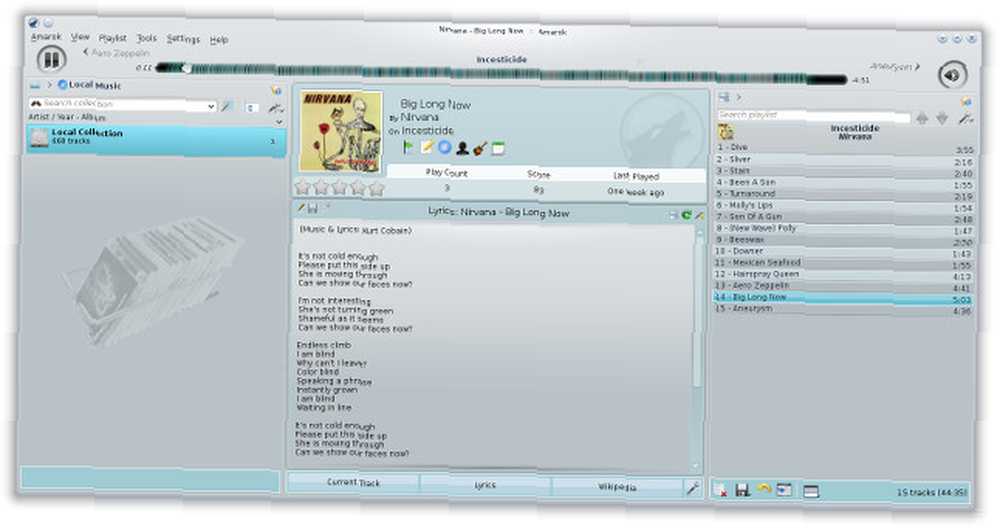Click the Nirvana Incesticide album cover
Screen dimensions: 1000x529
tap(341, 131)
